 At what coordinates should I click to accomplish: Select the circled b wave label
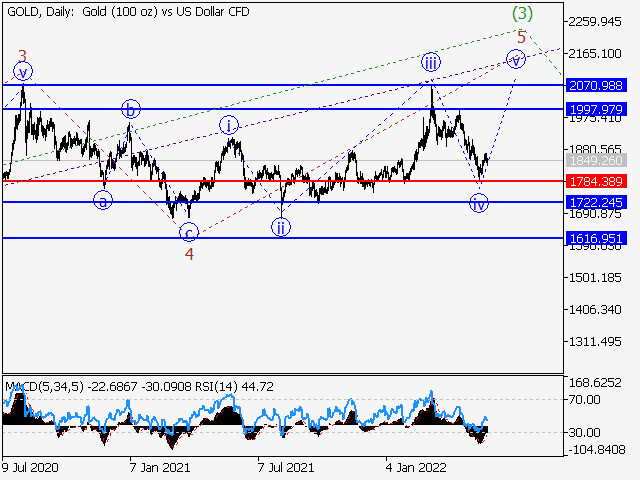pyautogui.click(x=131, y=109)
